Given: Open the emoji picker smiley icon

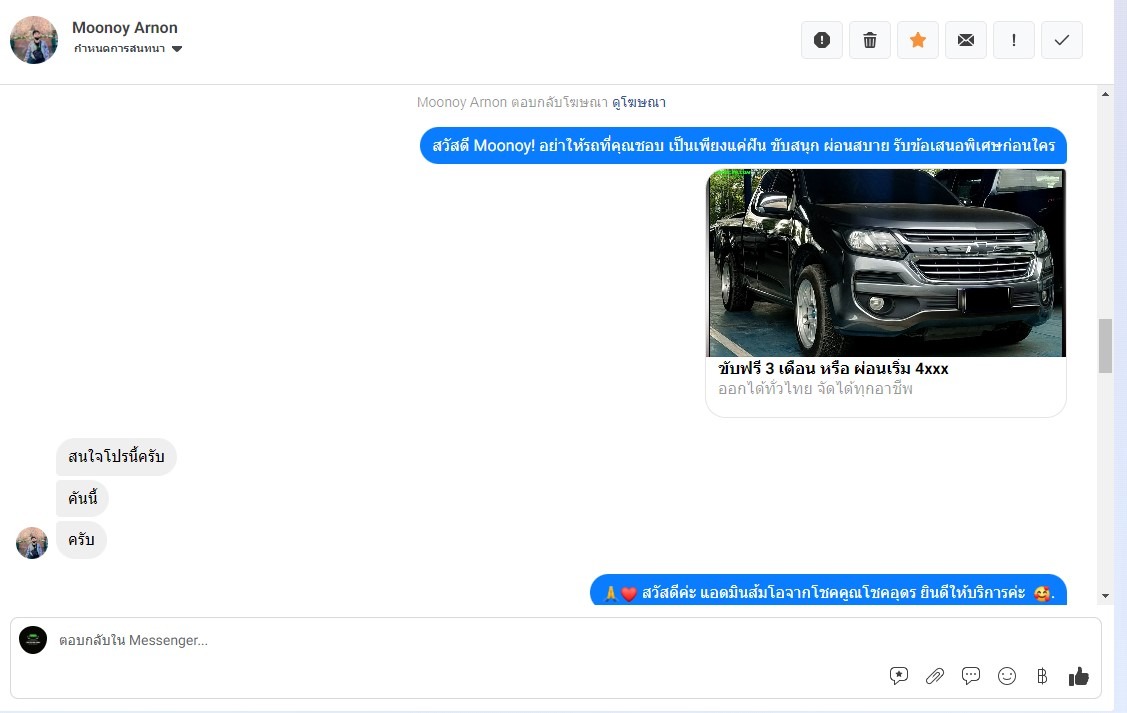Looking at the screenshot, I should pyautogui.click(x=1007, y=676).
